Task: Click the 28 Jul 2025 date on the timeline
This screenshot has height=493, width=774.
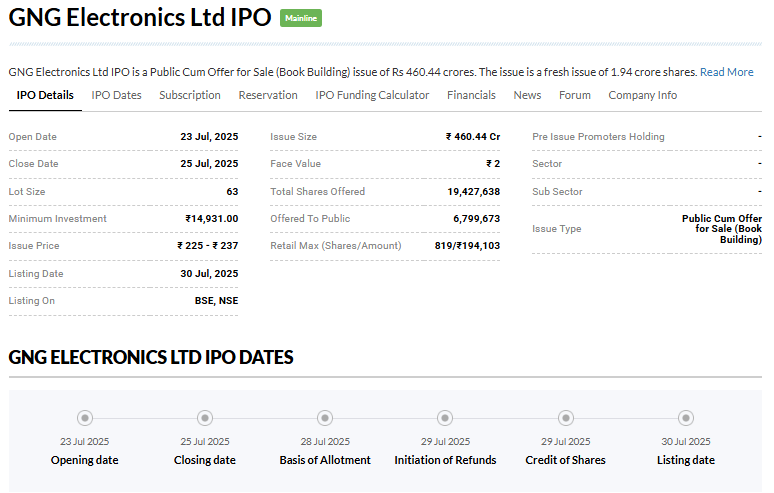Action: [x=325, y=442]
